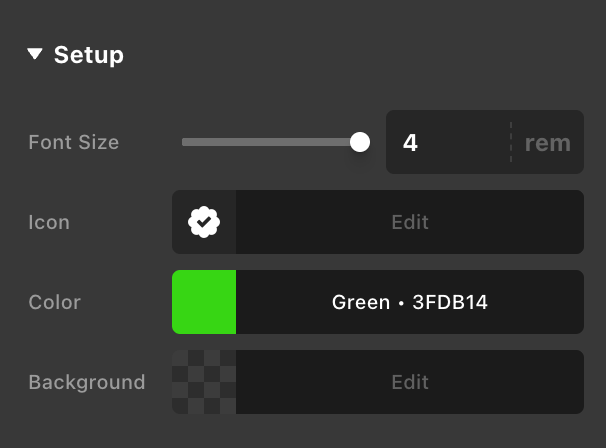
Task: Open the rem unit dropdown
Action: coord(548,142)
